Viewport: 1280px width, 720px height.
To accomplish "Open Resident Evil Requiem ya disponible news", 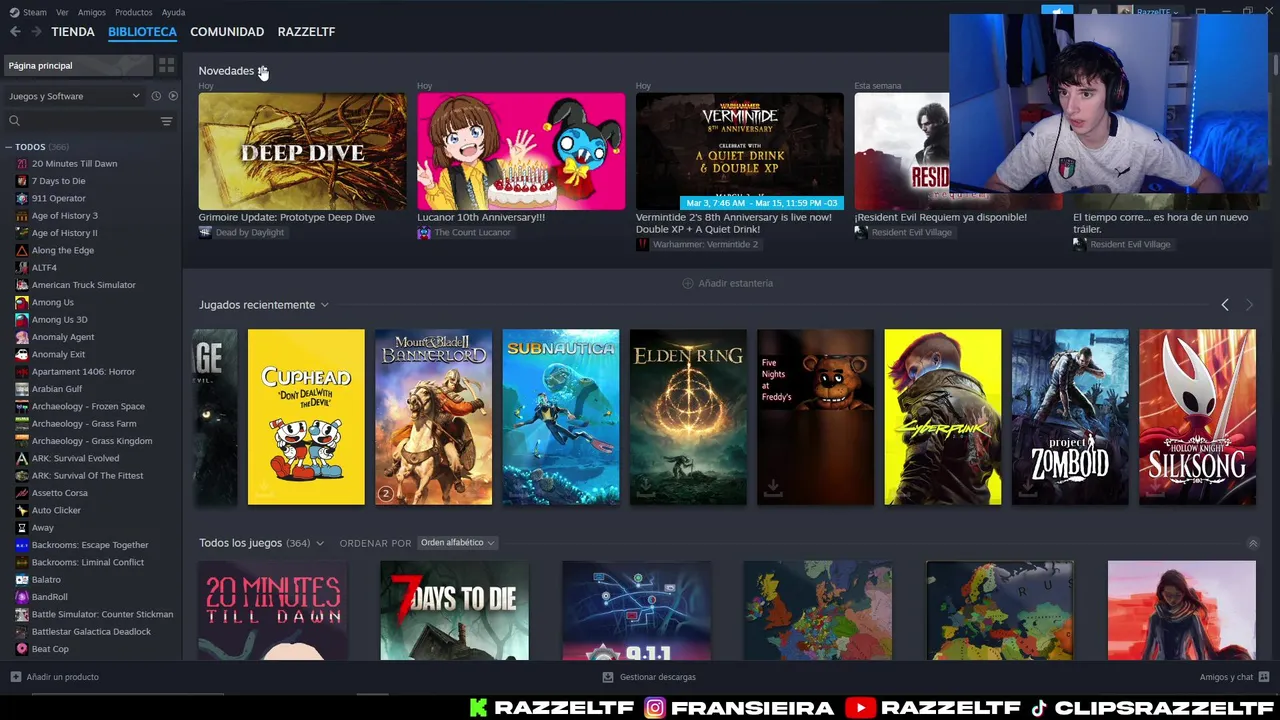I will point(940,217).
